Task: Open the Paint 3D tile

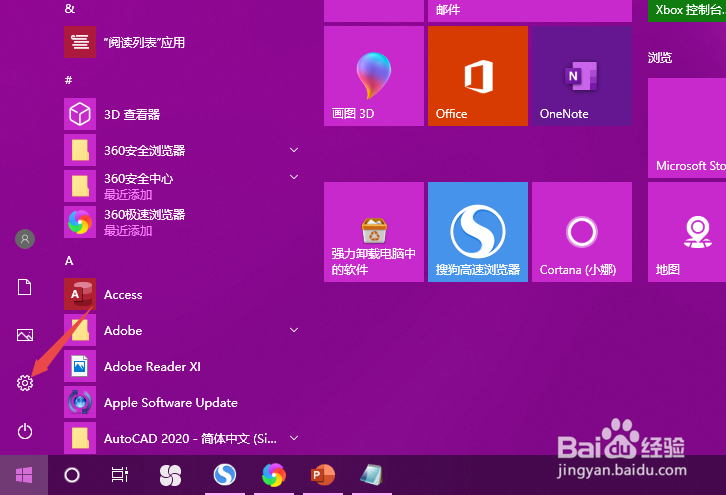Action: (x=374, y=76)
